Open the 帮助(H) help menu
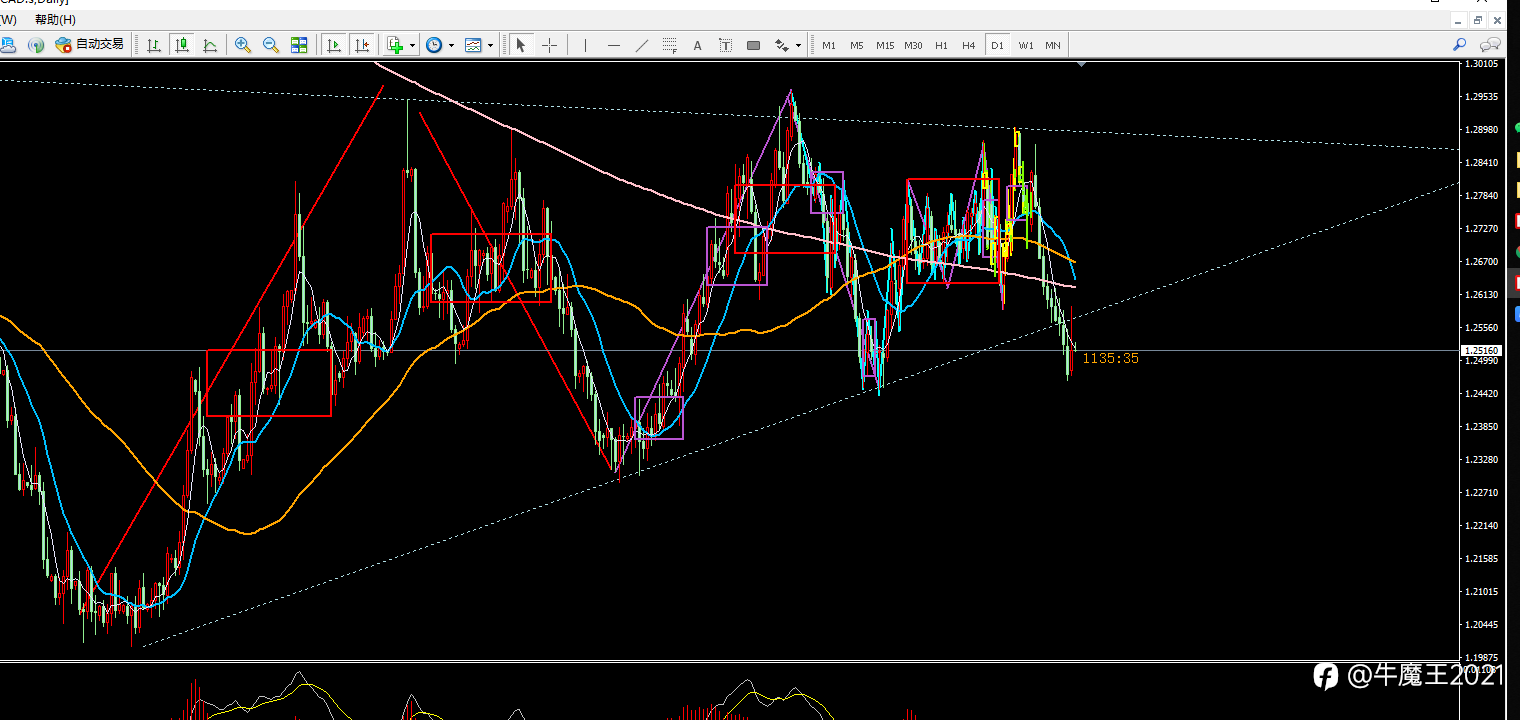This screenshot has width=1520, height=720. click(x=55, y=20)
